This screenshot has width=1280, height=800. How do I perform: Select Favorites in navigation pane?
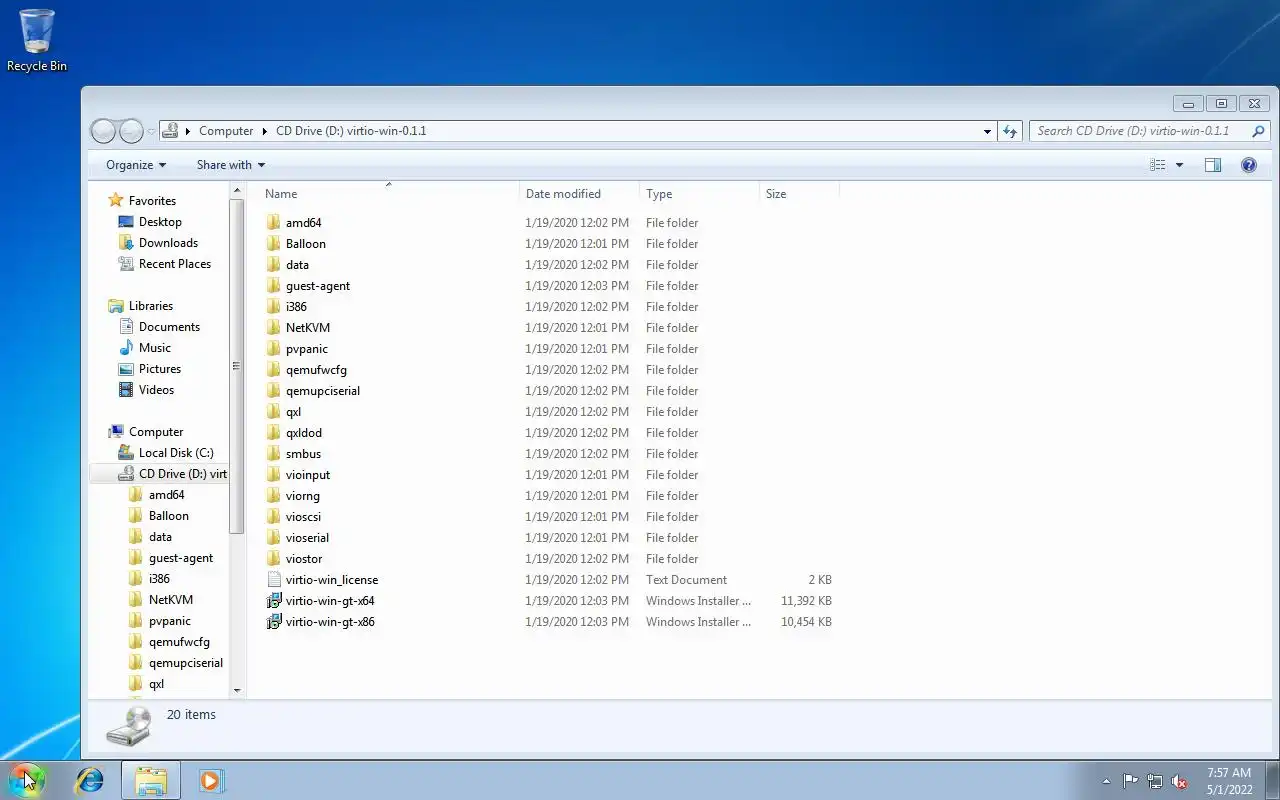pos(151,201)
